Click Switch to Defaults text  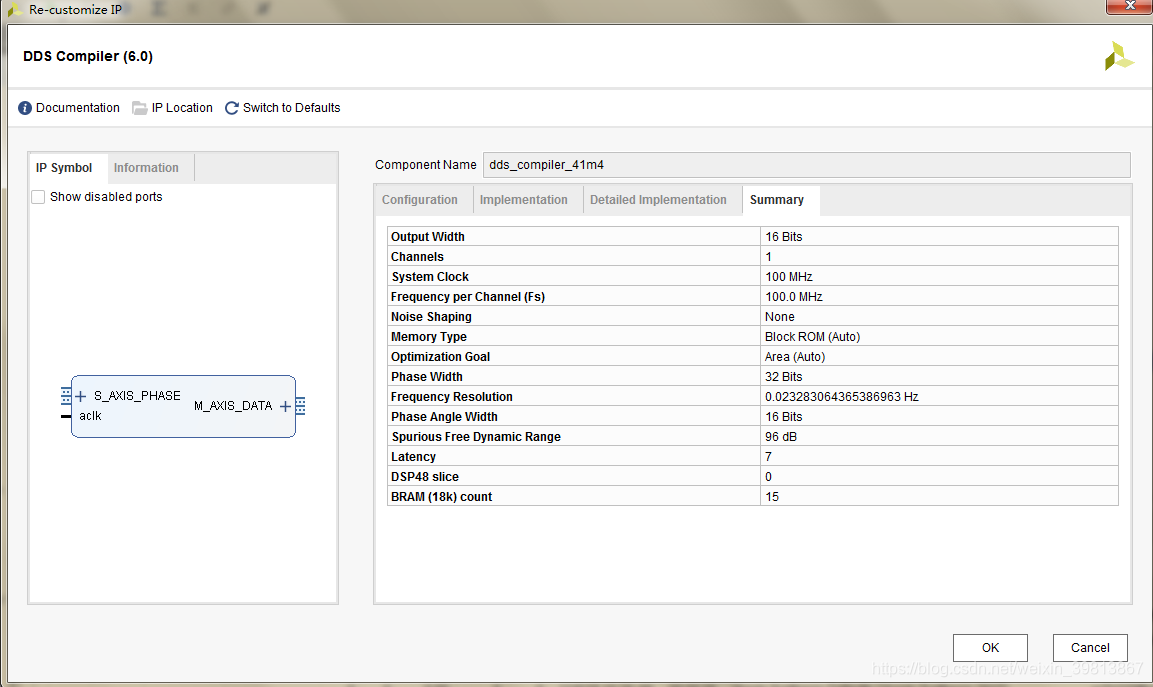[x=292, y=108]
